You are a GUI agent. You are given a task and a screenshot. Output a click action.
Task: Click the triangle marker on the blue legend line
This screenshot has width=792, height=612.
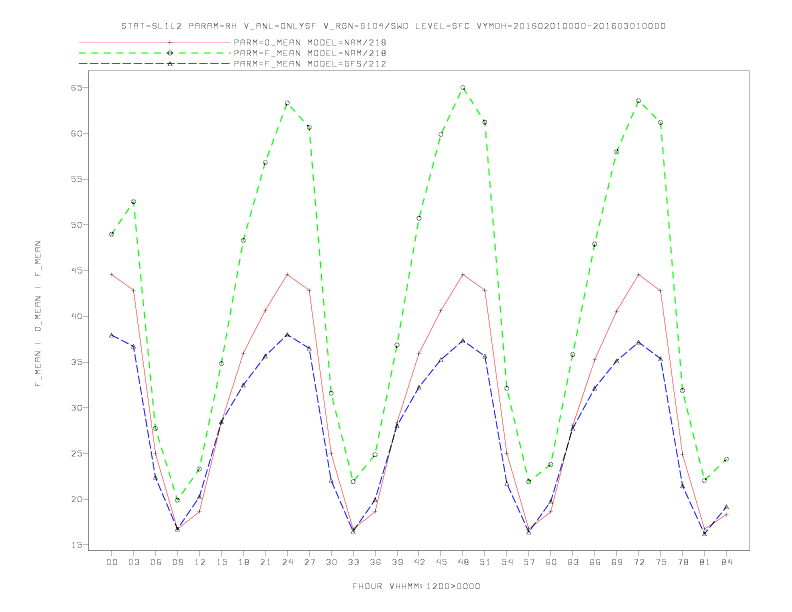click(170, 64)
